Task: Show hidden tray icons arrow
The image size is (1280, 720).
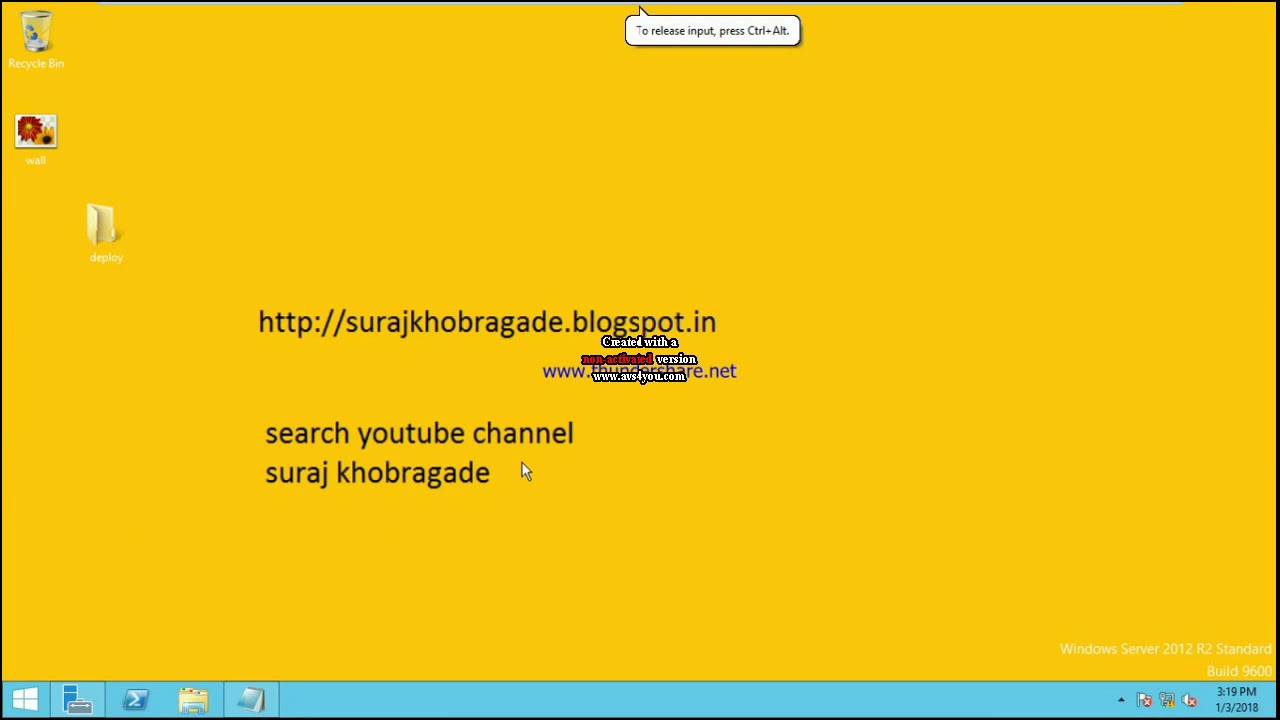Action: click(x=1121, y=700)
